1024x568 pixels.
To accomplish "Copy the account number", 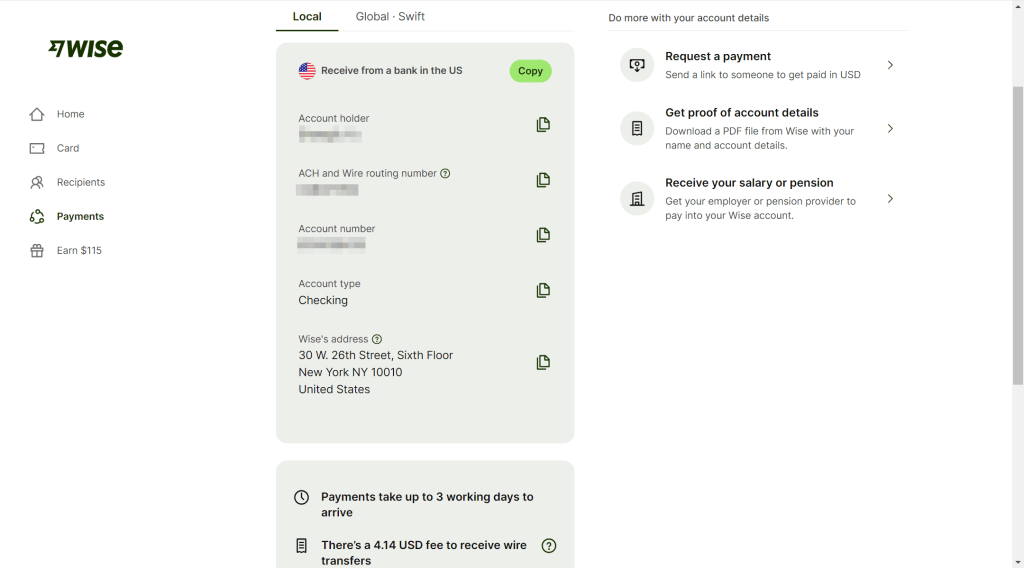I will [543, 235].
